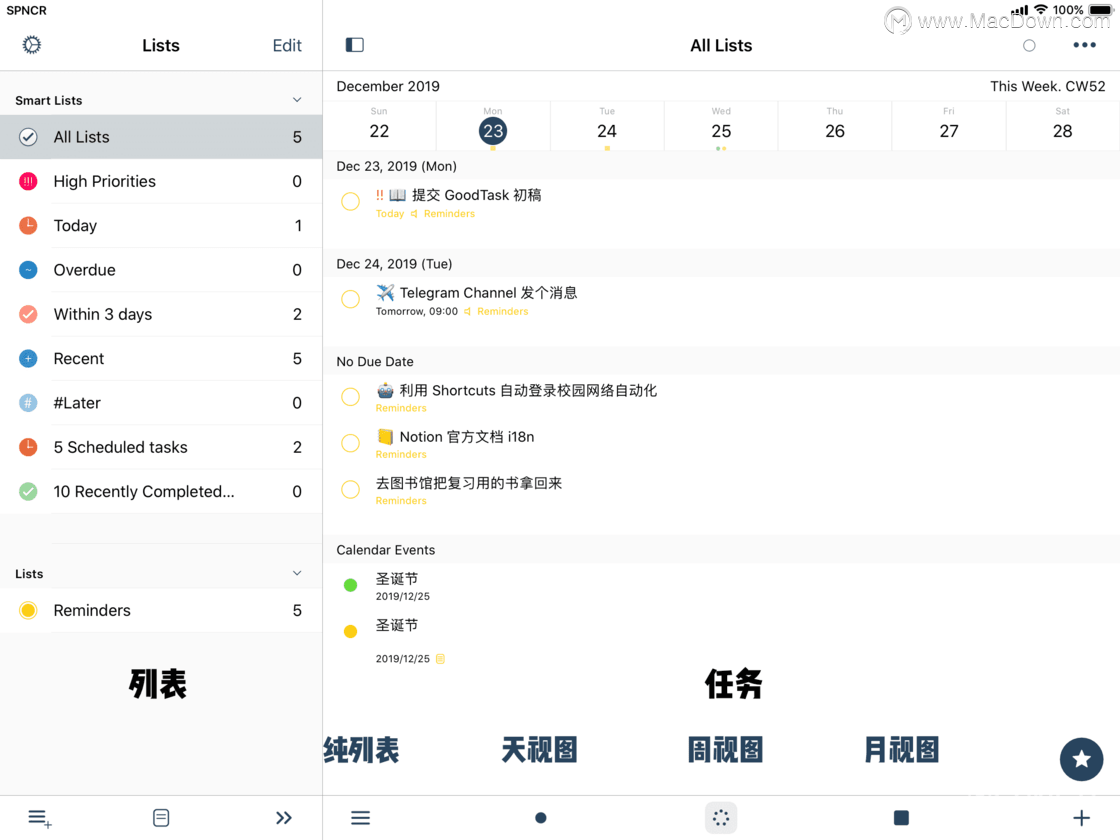Click the Edit button in Lists header
This screenshot has height=840, width=1120.
pyautogui.click(x=287, y=46)
